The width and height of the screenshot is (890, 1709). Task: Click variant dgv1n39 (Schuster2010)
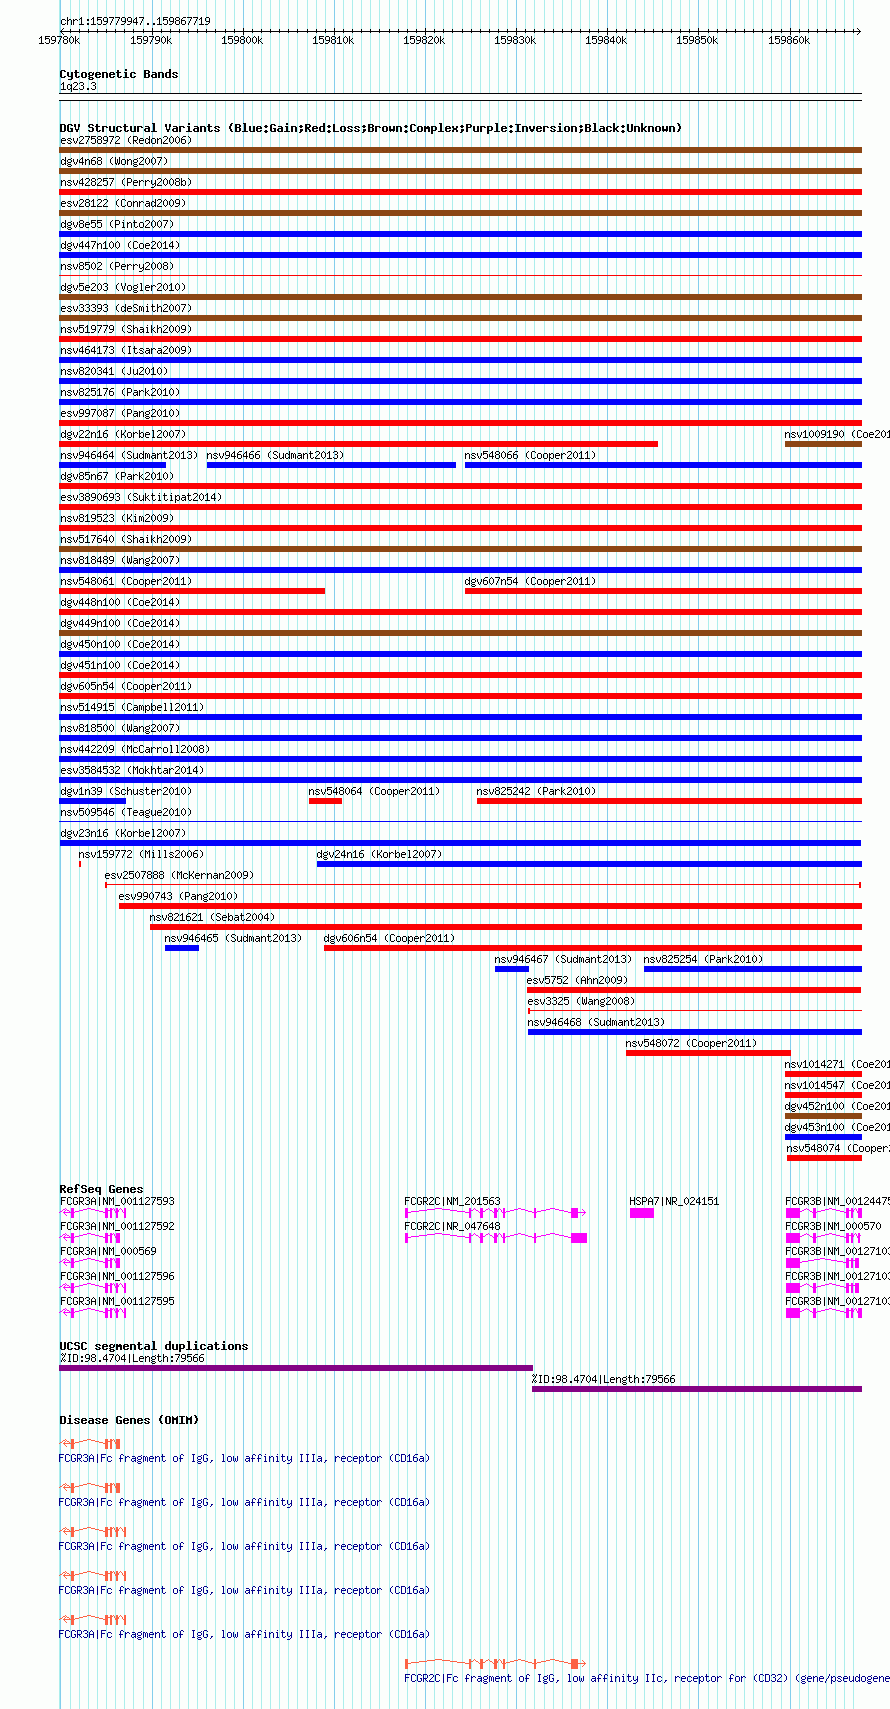(x=126, y=791)
